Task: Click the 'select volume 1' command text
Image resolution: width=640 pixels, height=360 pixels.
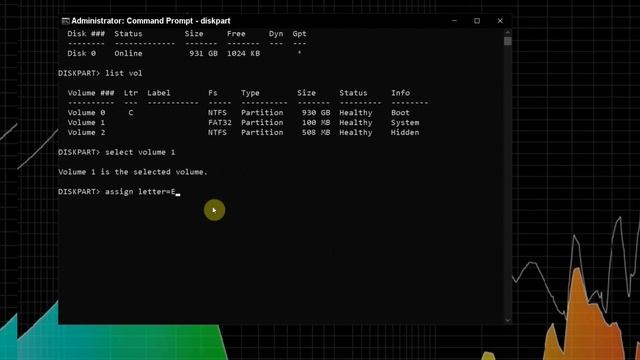Action: [140, 152]
